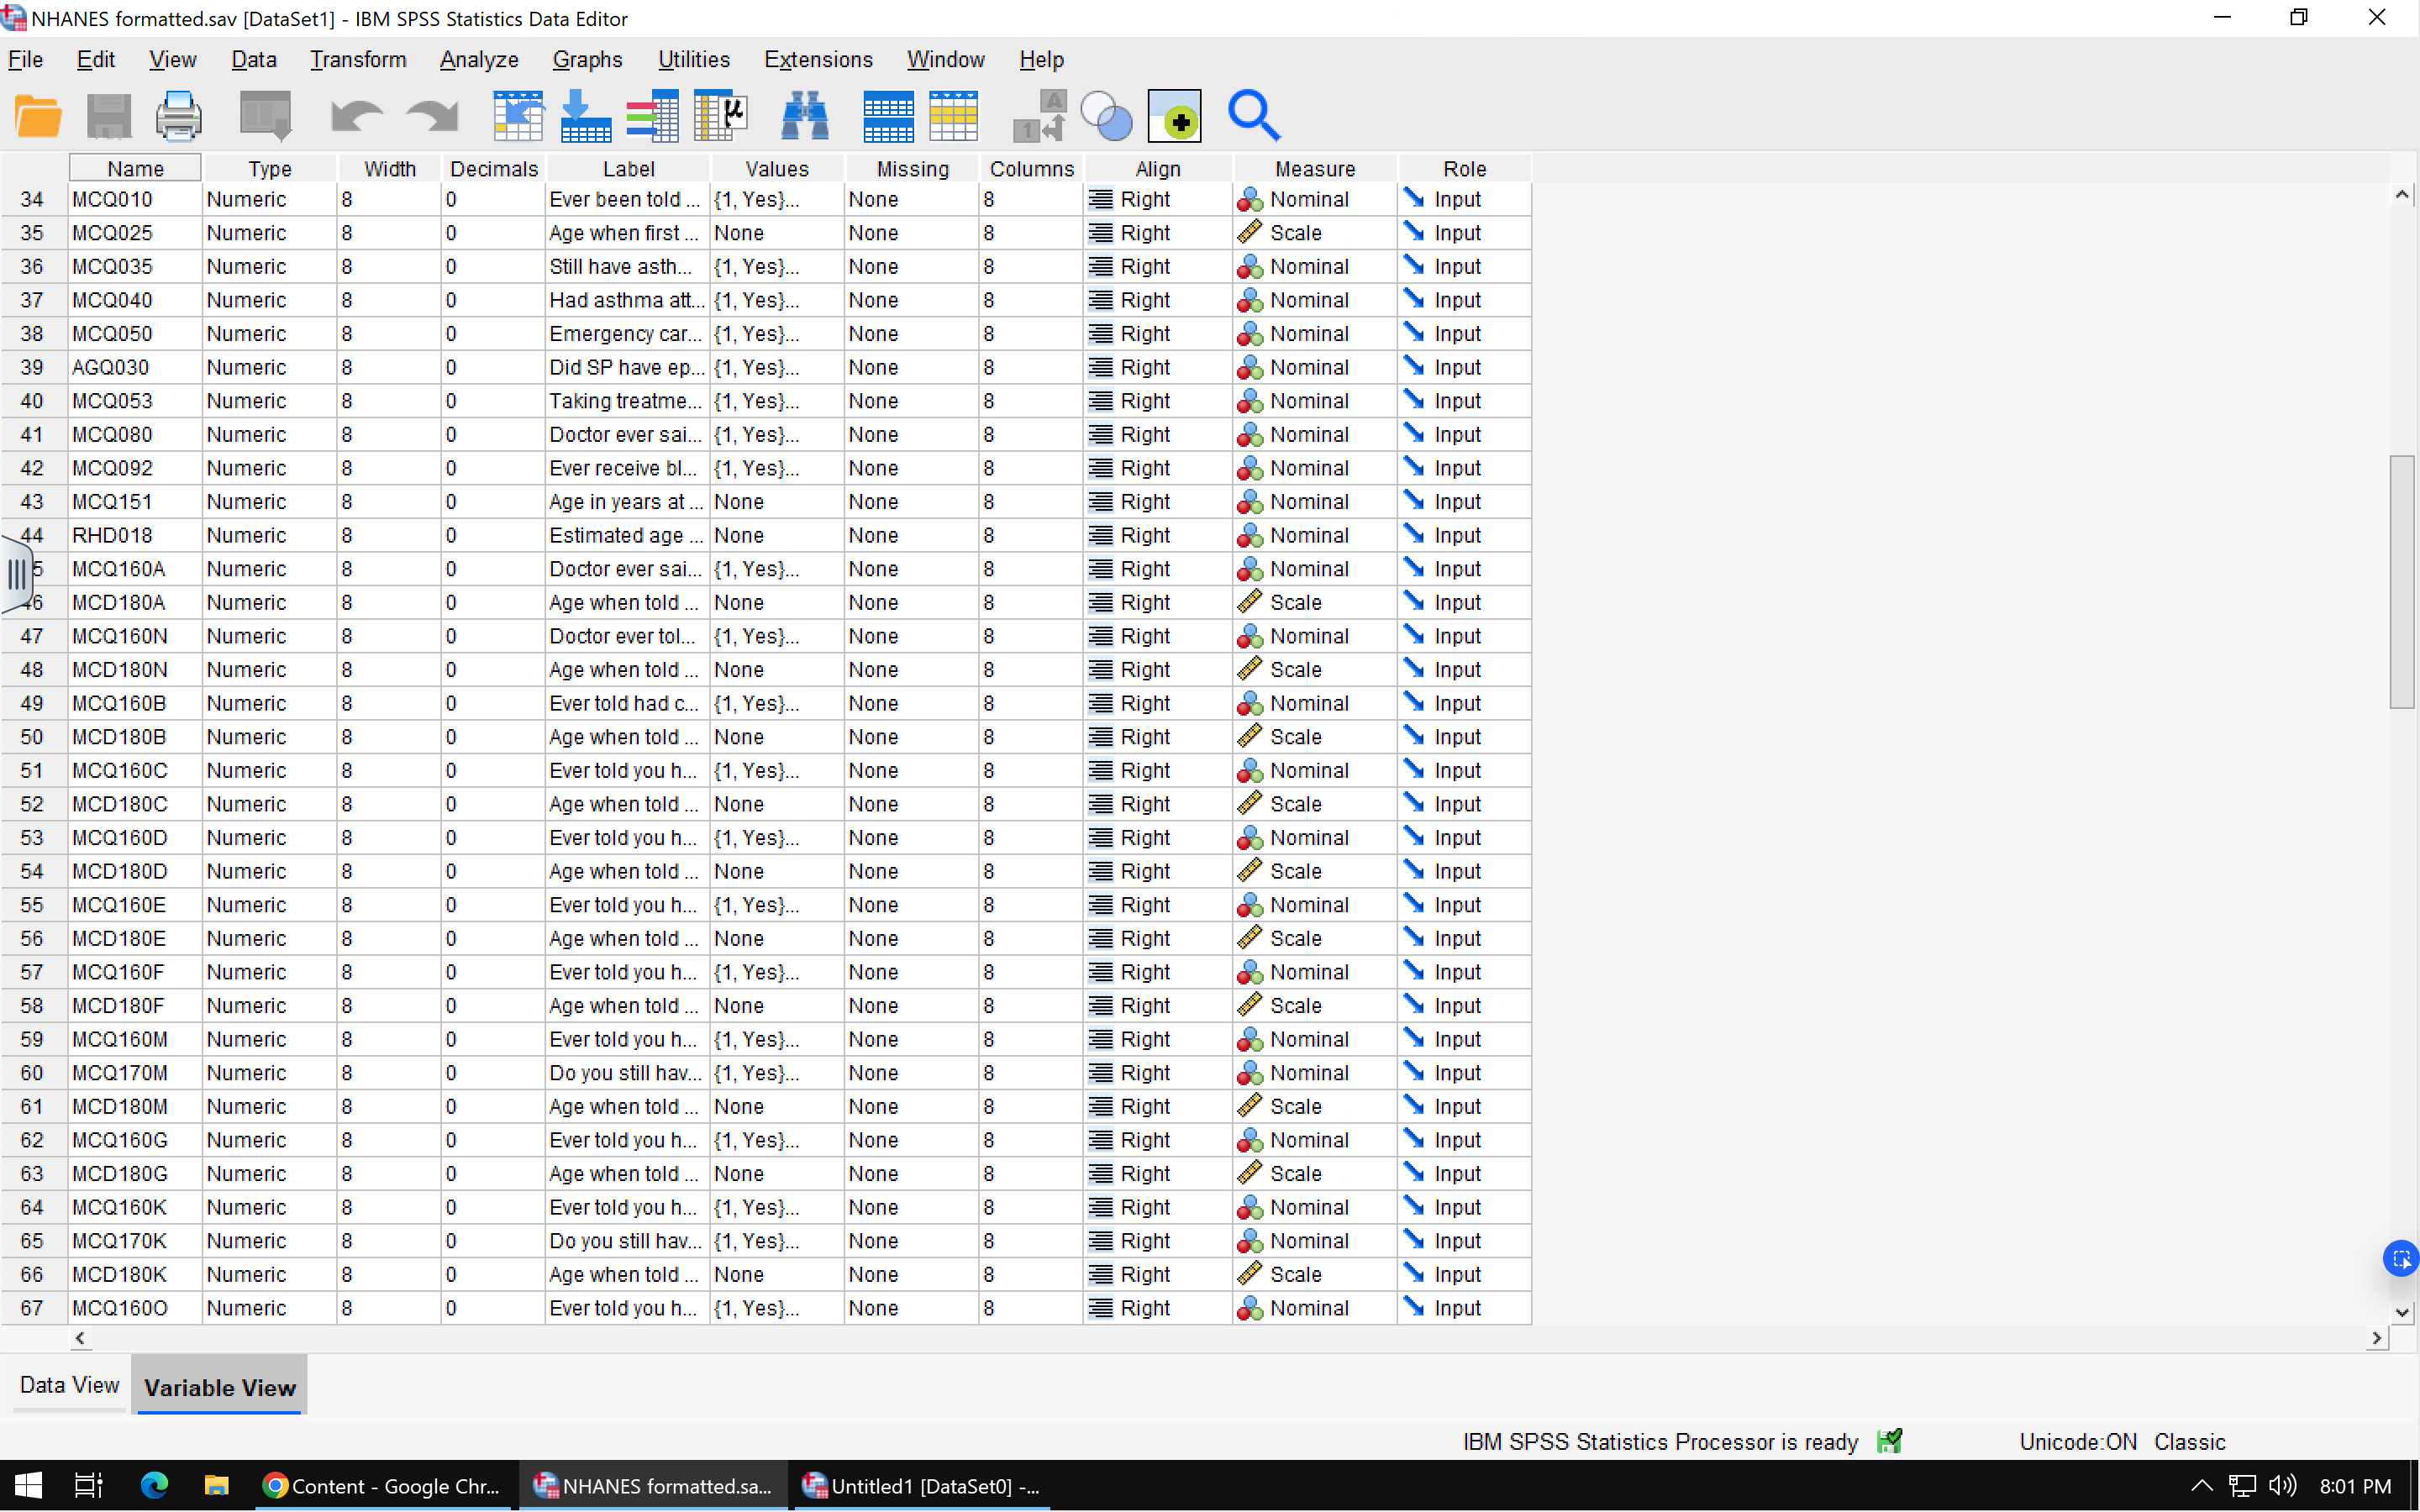
Task: Select the Role cell for AGQ030
Action: click(1463, 367)
